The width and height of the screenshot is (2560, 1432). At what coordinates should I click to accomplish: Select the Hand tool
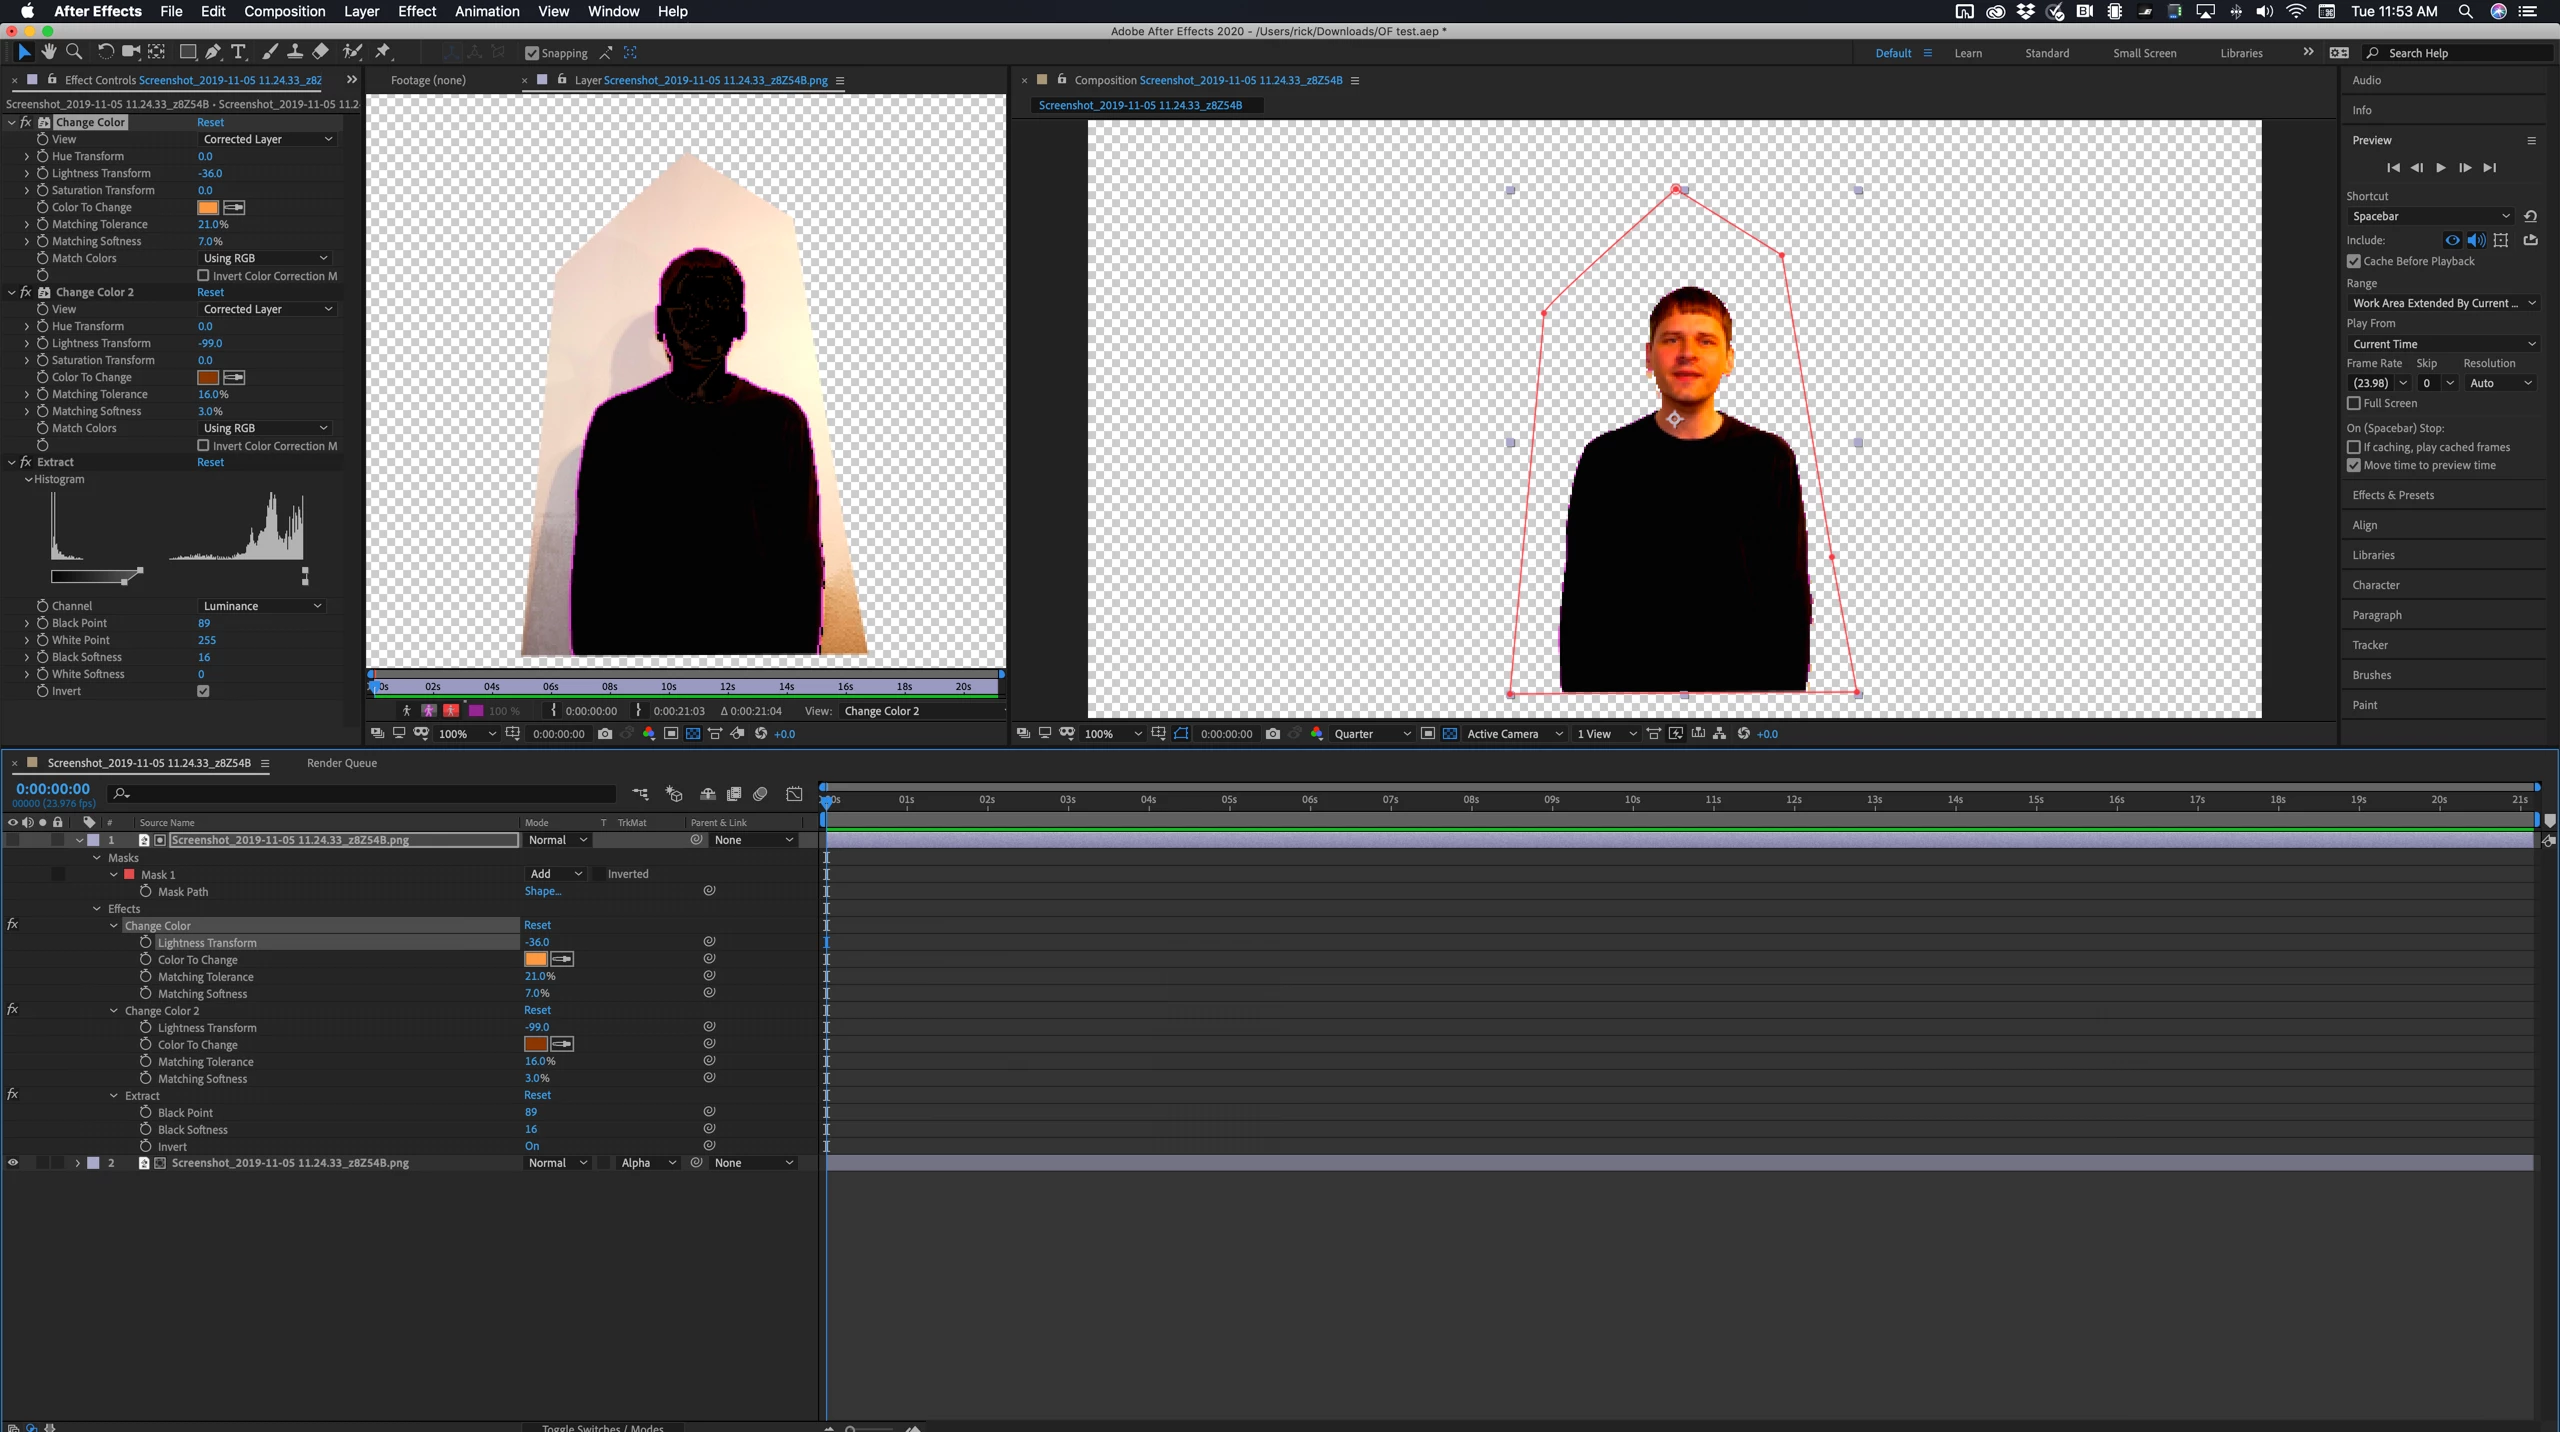pyautogui.click(x=48, y=52)
